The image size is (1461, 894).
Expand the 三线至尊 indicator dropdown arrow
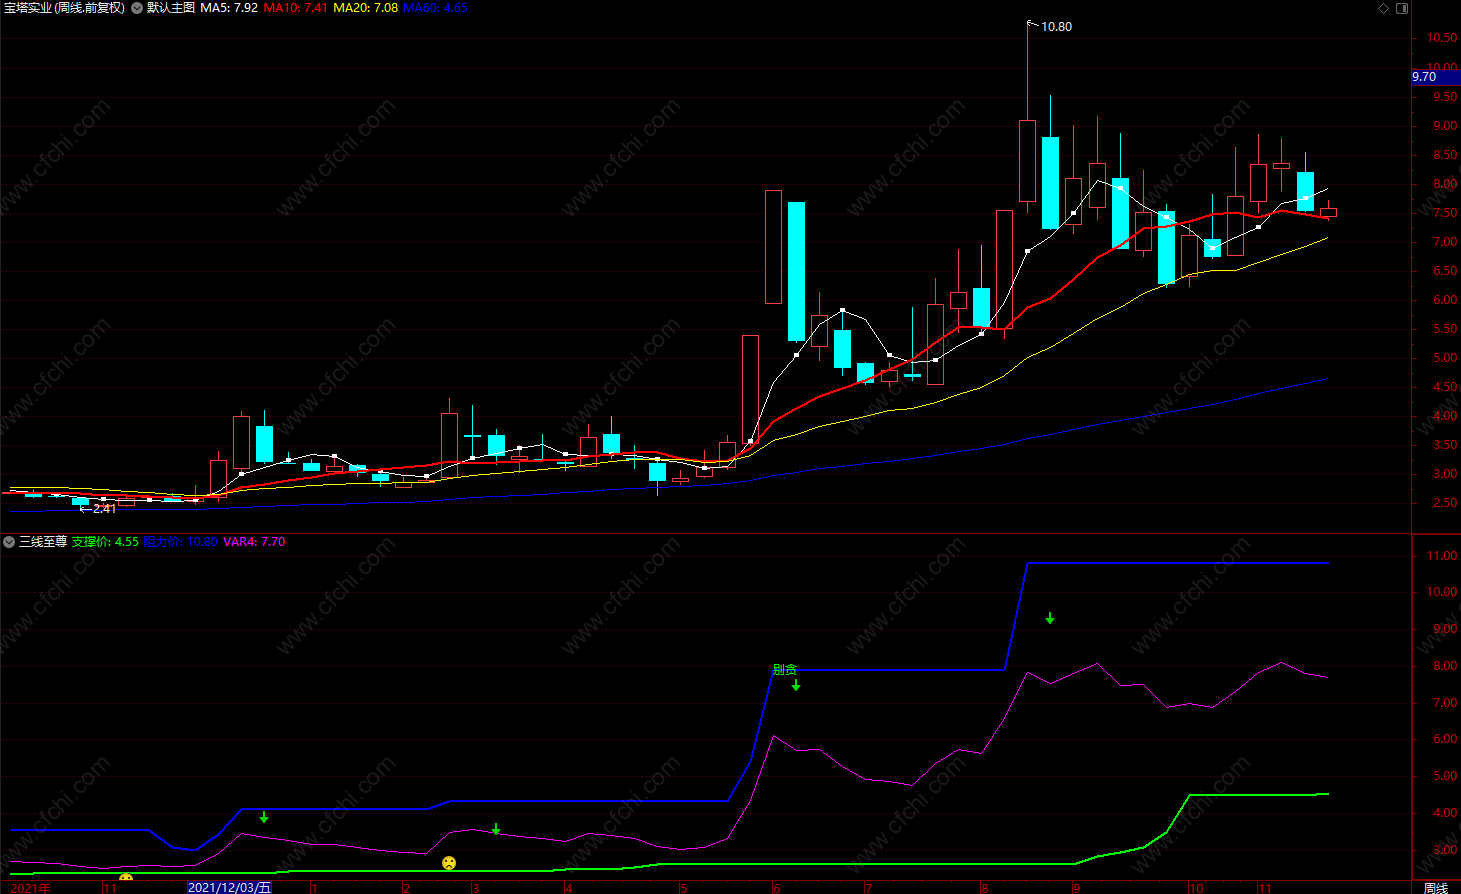9,542
